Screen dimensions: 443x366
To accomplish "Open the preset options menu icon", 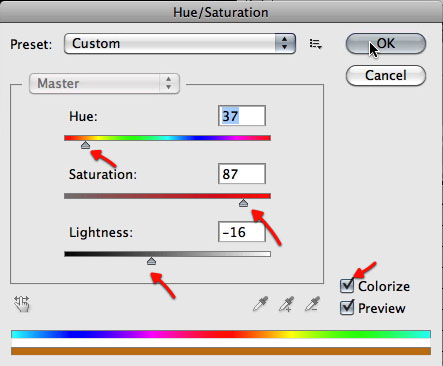I will click(315, 44).
